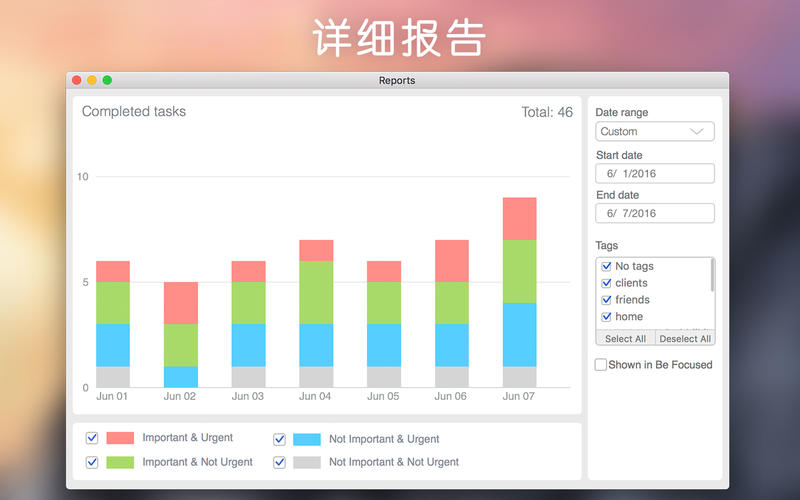The width and height of the screenshot is (800, 500).
Task: Uncheck the clients tag
Action: coord(606,283)
